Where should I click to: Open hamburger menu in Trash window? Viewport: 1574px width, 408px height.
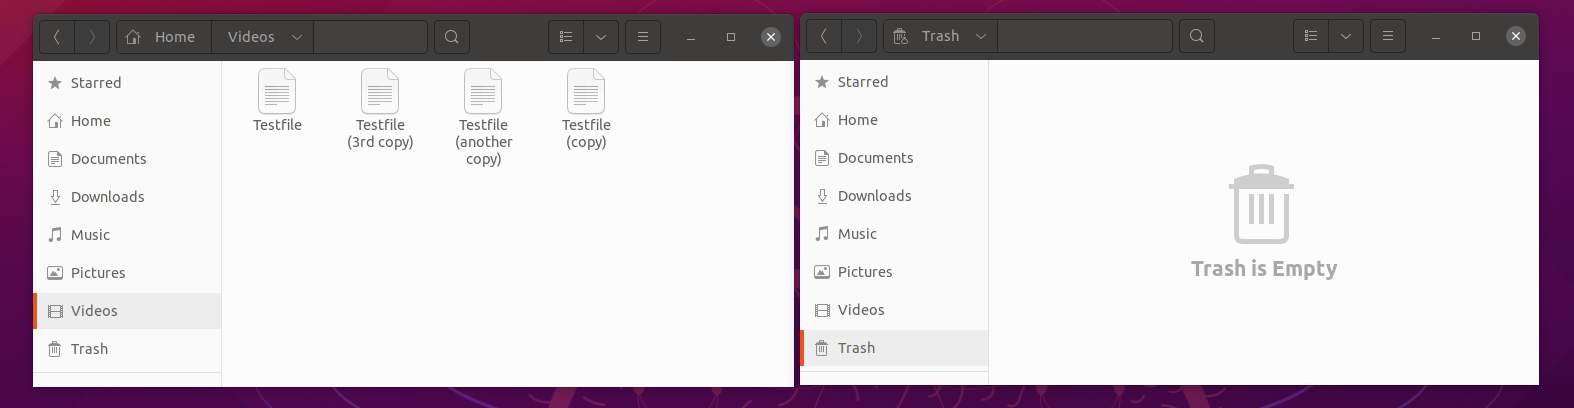coord(1388,36)
